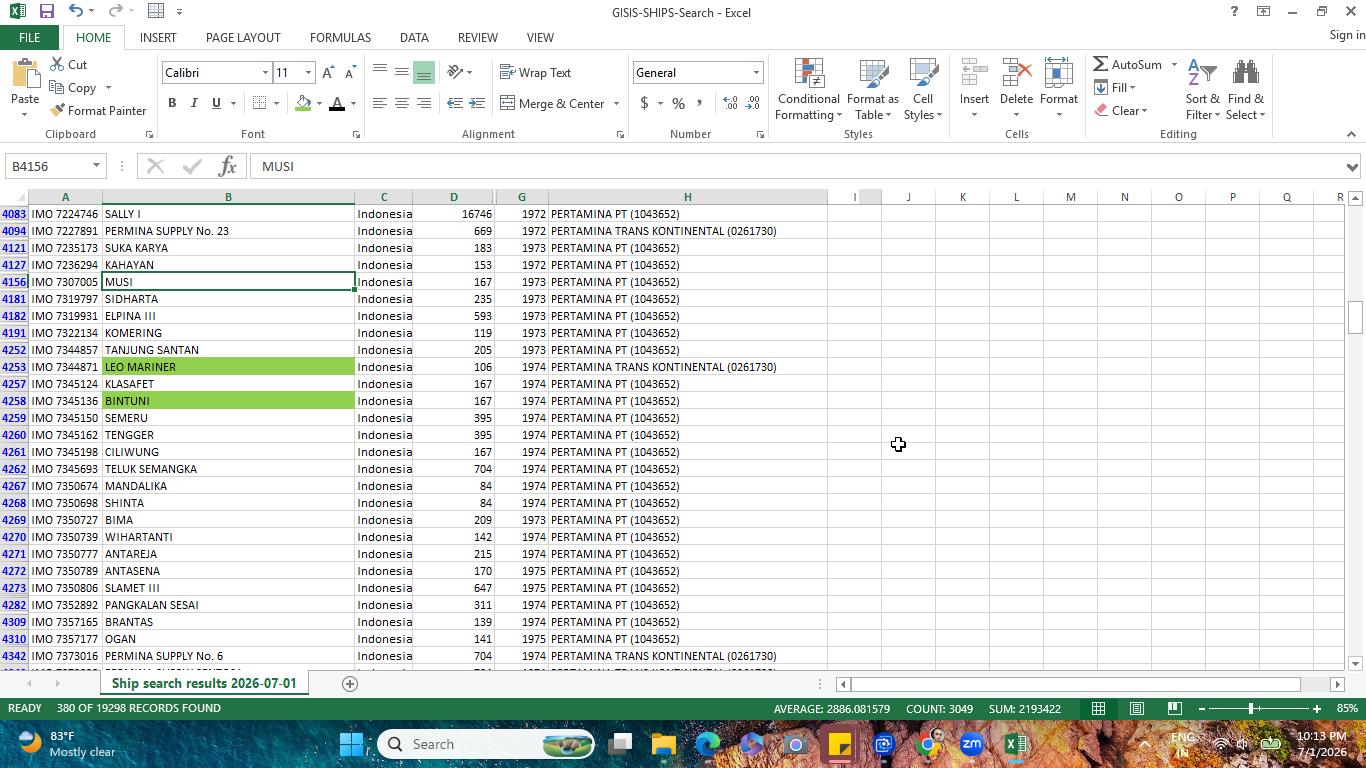Select the Ship search results 2026-07-01 sheet tab
This screenshot has height=768, width=1366.
(204, 684)
